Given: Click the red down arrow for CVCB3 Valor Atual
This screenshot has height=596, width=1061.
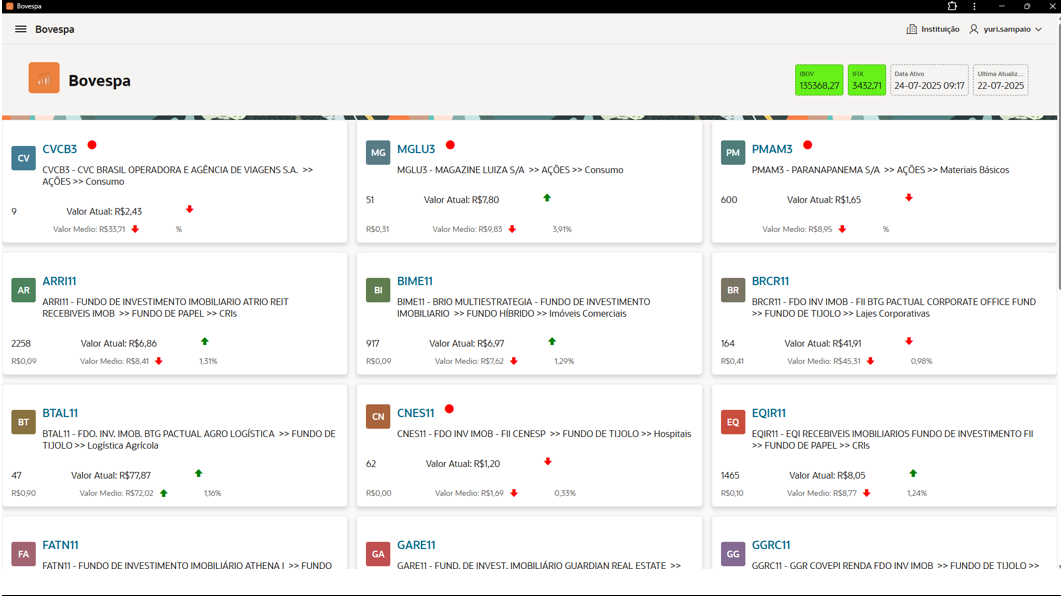Looking at the screenshot, I should pyautogui.click(x=189, y=209).
